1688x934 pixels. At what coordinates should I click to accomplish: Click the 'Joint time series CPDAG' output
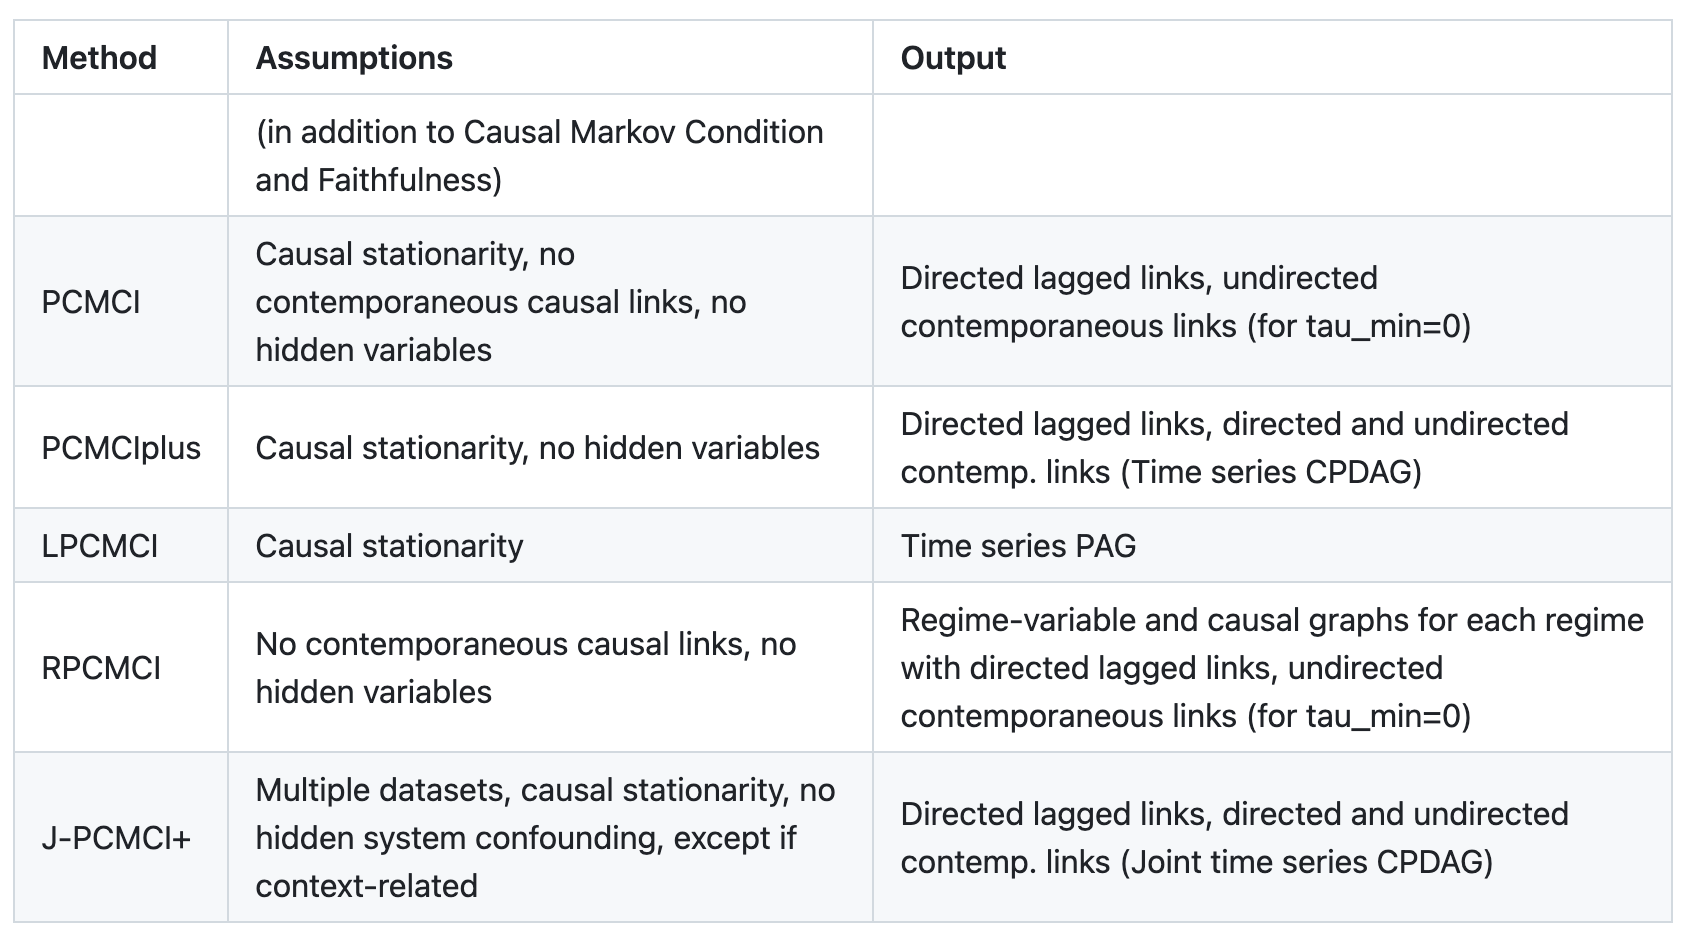[x=1307, y=862]
